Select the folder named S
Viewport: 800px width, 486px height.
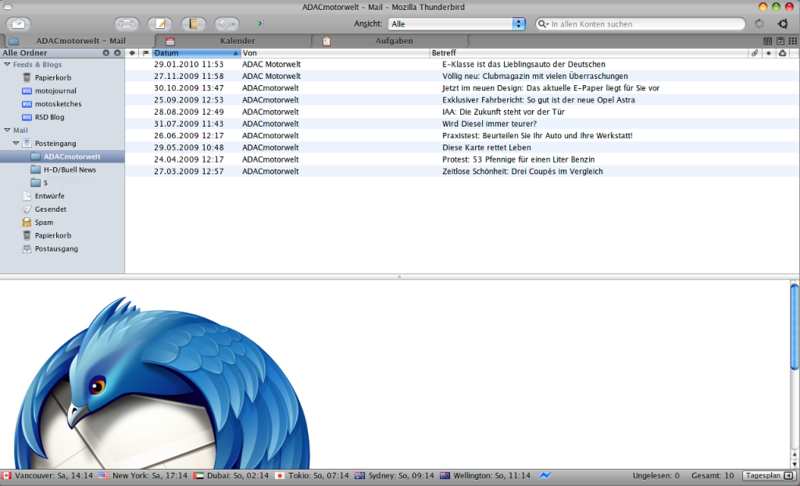tap(45, 183)
